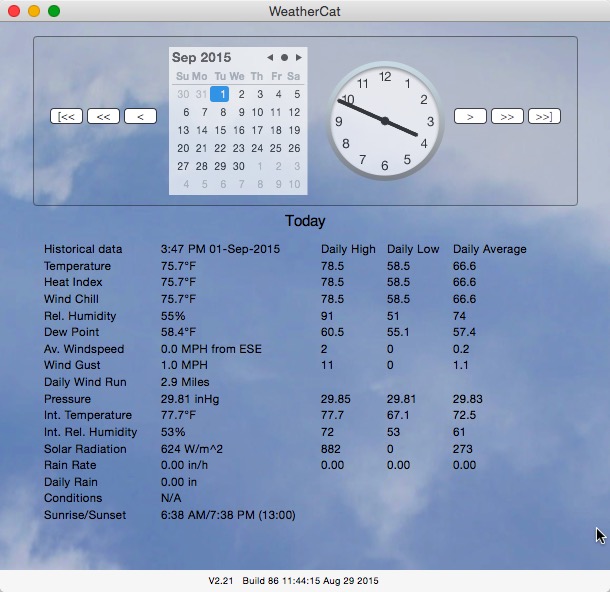Select September 15 in the calendar
The width and height of the screenshot is (610, 592).
click(220, 130)
